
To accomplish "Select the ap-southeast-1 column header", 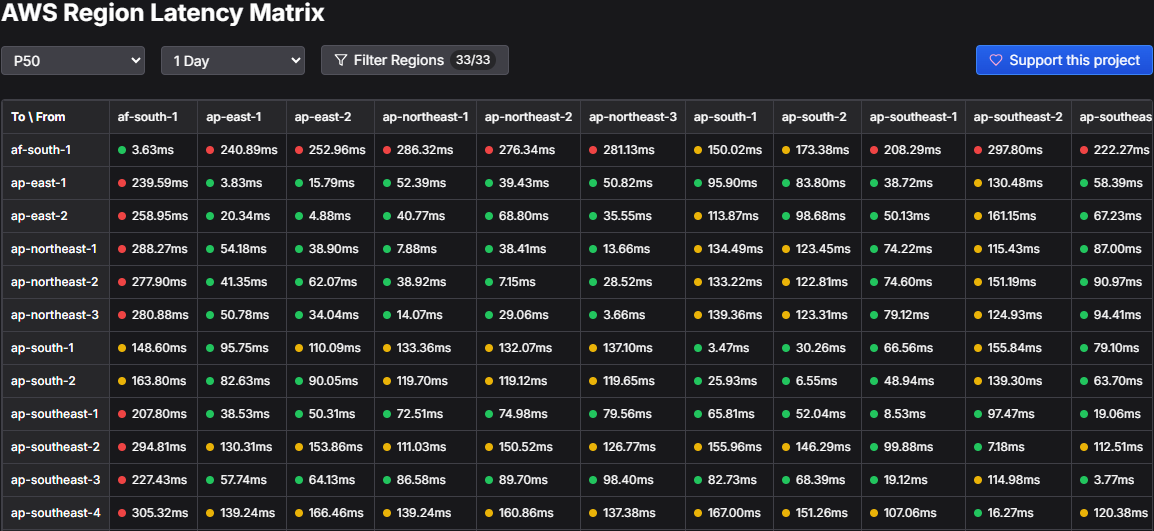I will tap(913, 116).
